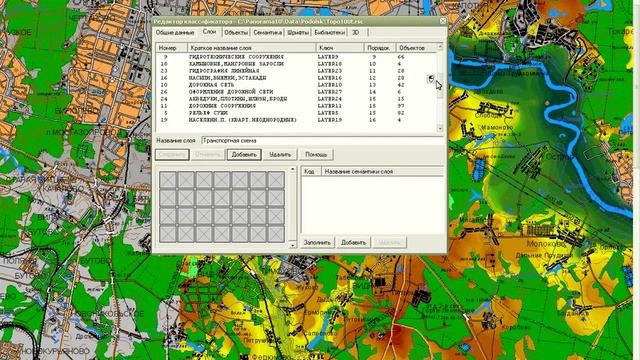Open help with the Помощь button
640x360 pixels.
(316, 155)
